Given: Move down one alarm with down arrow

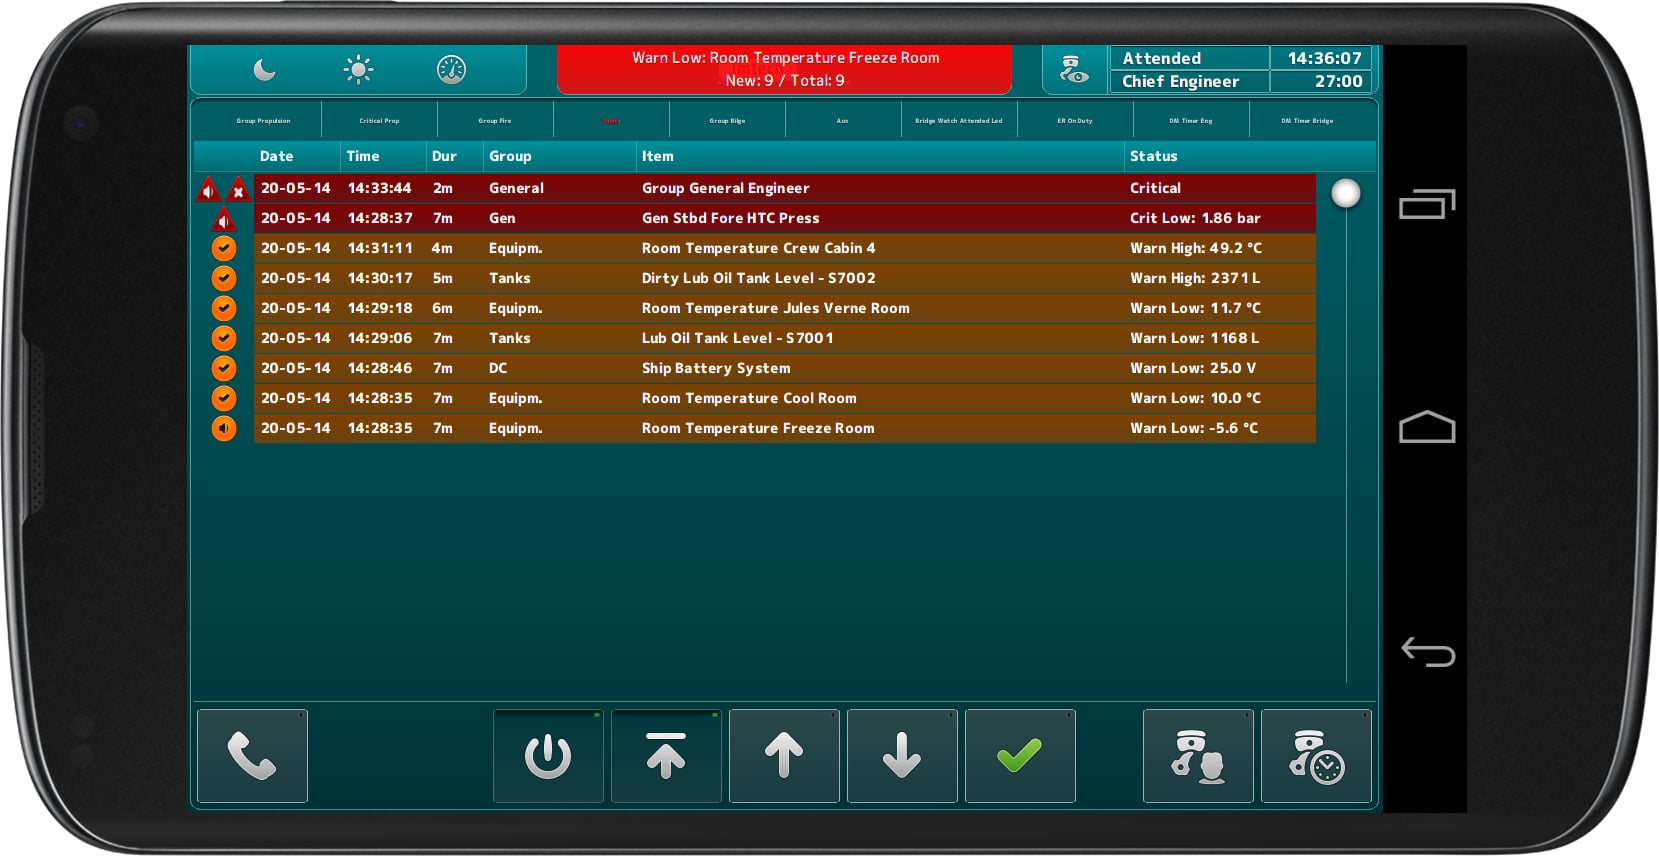Looking at the screenshot, I should tap(902, 756).
